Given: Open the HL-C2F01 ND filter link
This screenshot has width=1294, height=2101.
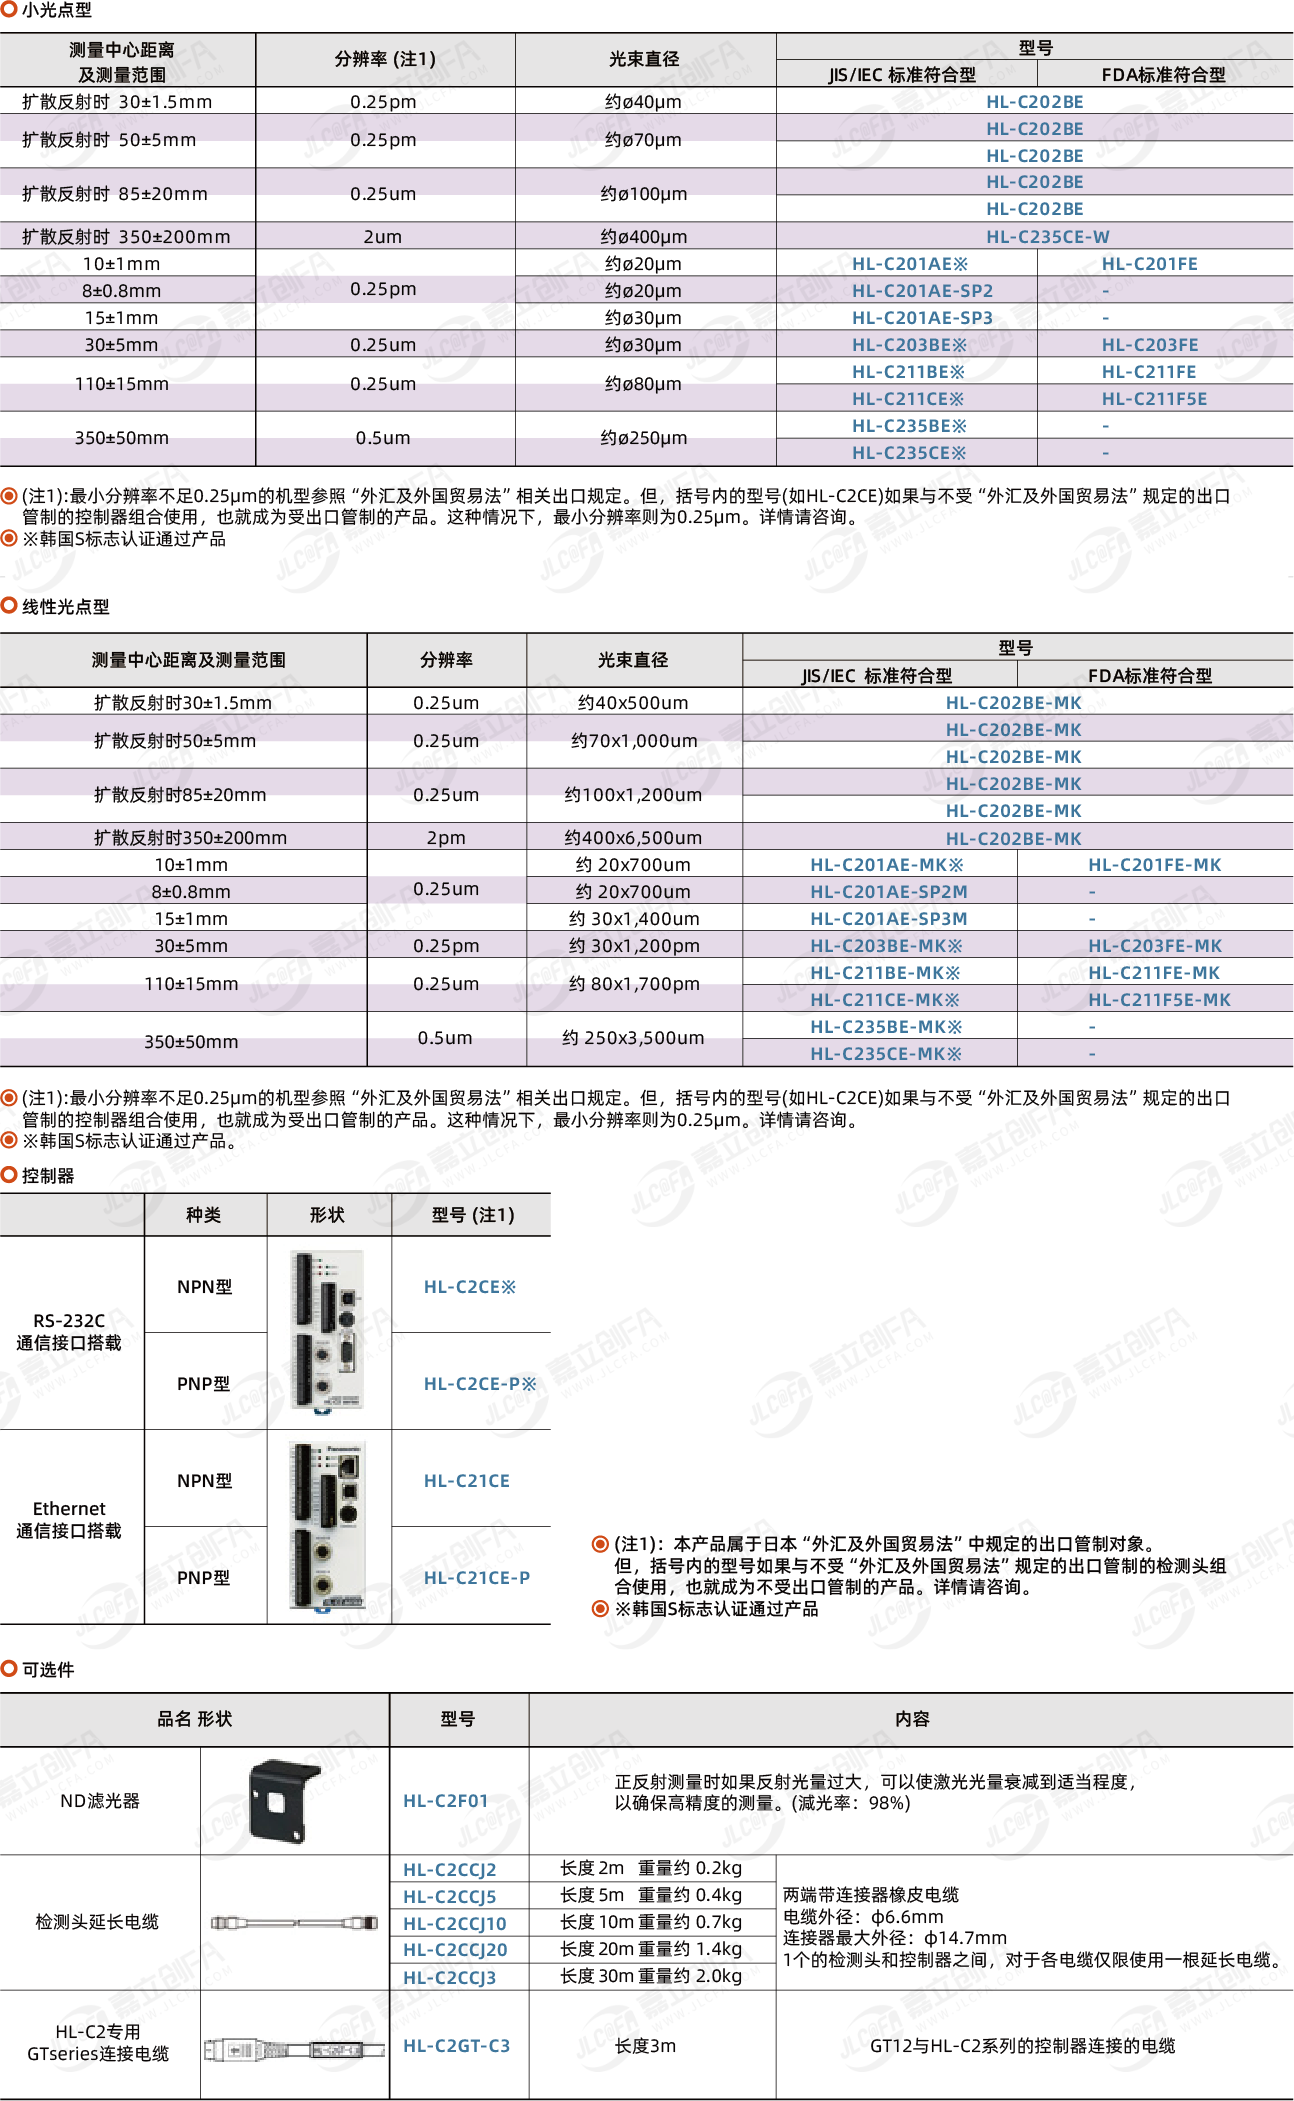Looking at the screenshot, I should click(x=446, y=1801).
